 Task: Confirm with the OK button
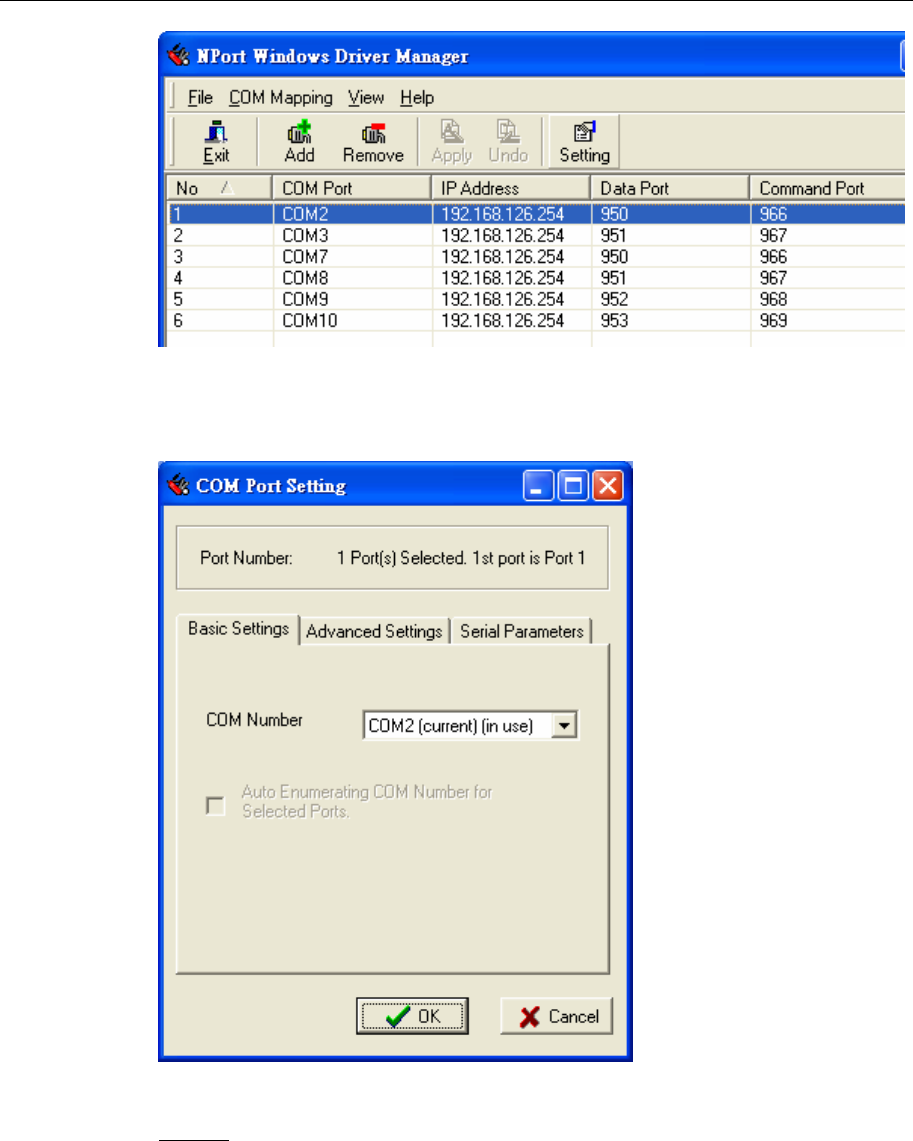tap(412, 1016)
